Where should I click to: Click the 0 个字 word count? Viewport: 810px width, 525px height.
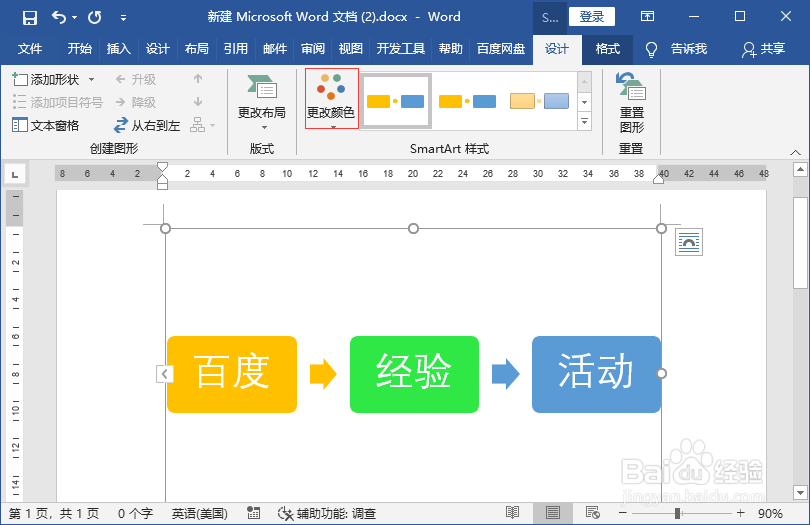[135, 513]
